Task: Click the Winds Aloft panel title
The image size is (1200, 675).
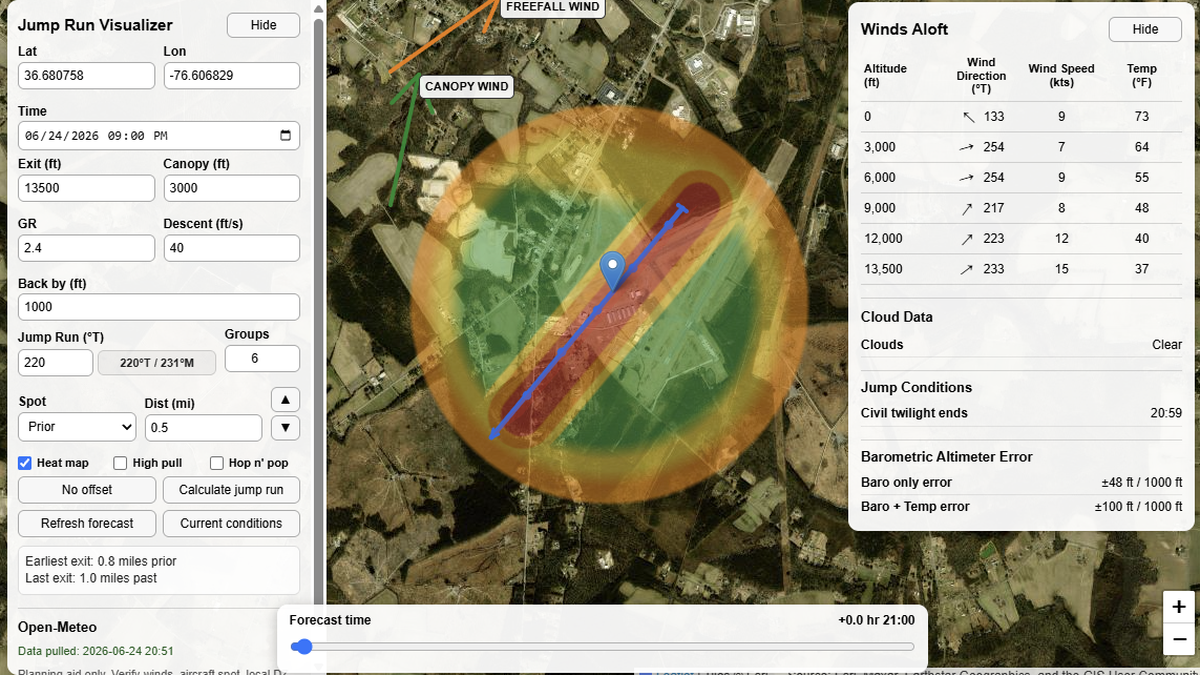Action: pos(904,29)
